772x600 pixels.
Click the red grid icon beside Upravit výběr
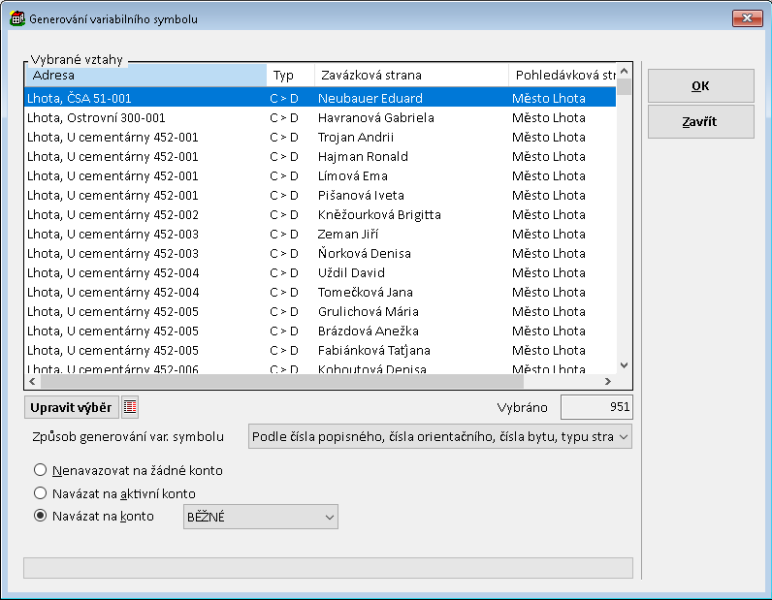pyautogui.click(x=131, y=407)
